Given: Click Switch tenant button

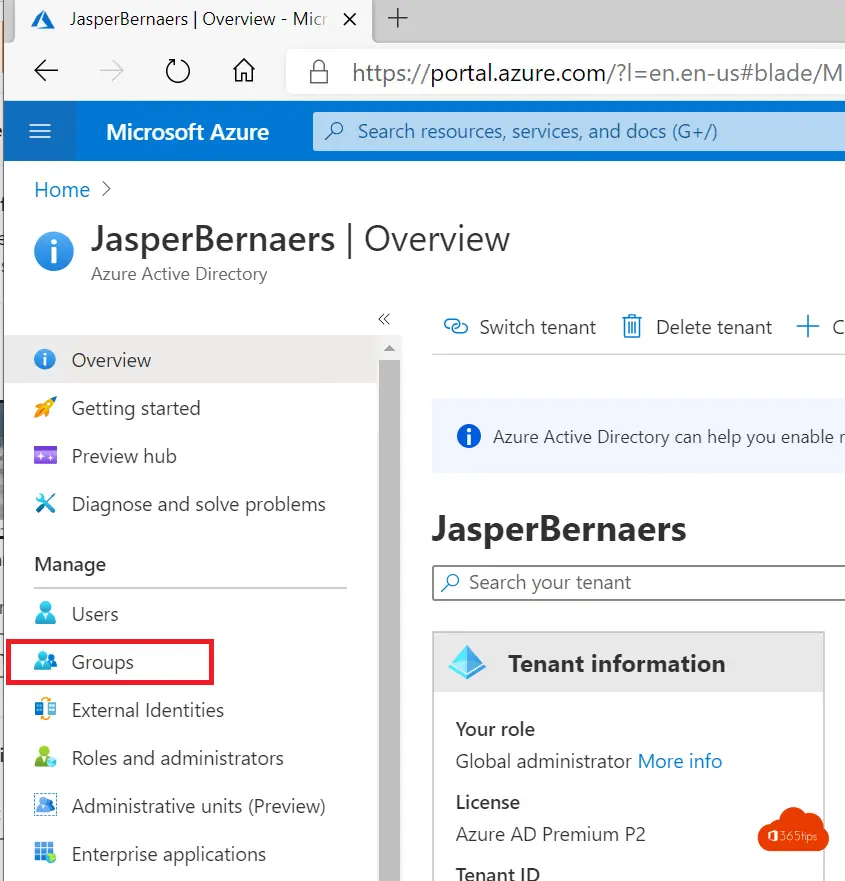Looking at the screenshot, I should pos(520,327).
